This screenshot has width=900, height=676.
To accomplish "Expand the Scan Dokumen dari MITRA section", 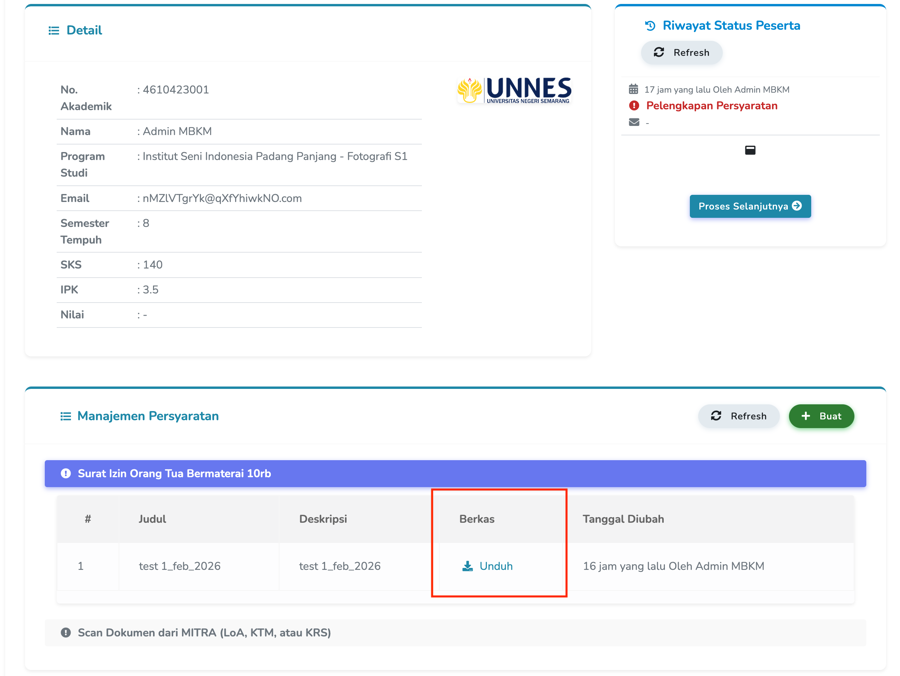I will (x=455, y=633).
